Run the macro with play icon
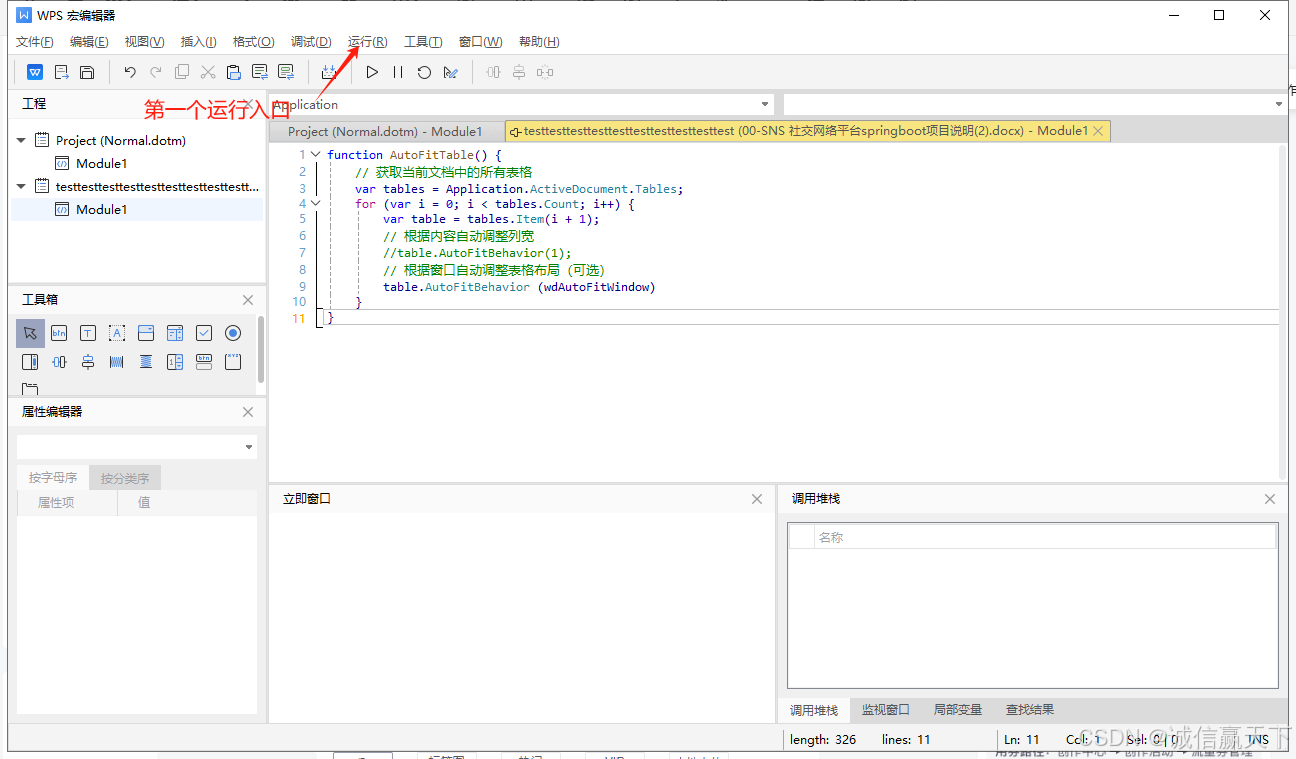Viewport: 1296px width, 759px height. (372, 72)
